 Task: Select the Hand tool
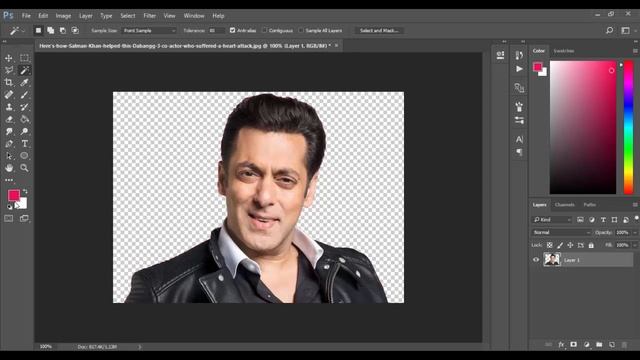(9, 168)
